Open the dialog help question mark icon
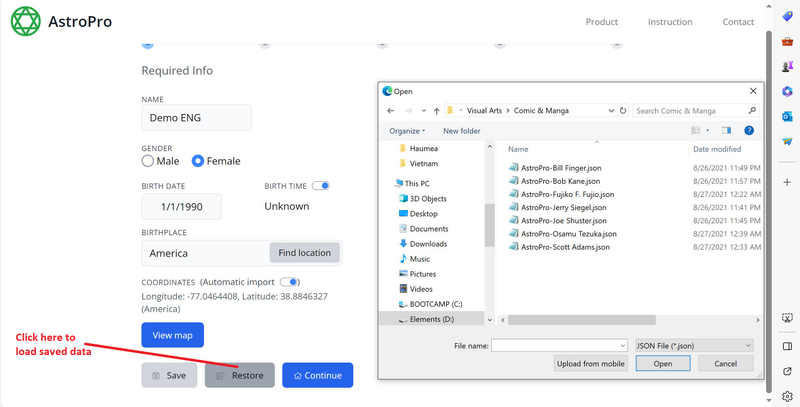The height and width of the screenshot is (407, 800). click(x=748, y=131)
